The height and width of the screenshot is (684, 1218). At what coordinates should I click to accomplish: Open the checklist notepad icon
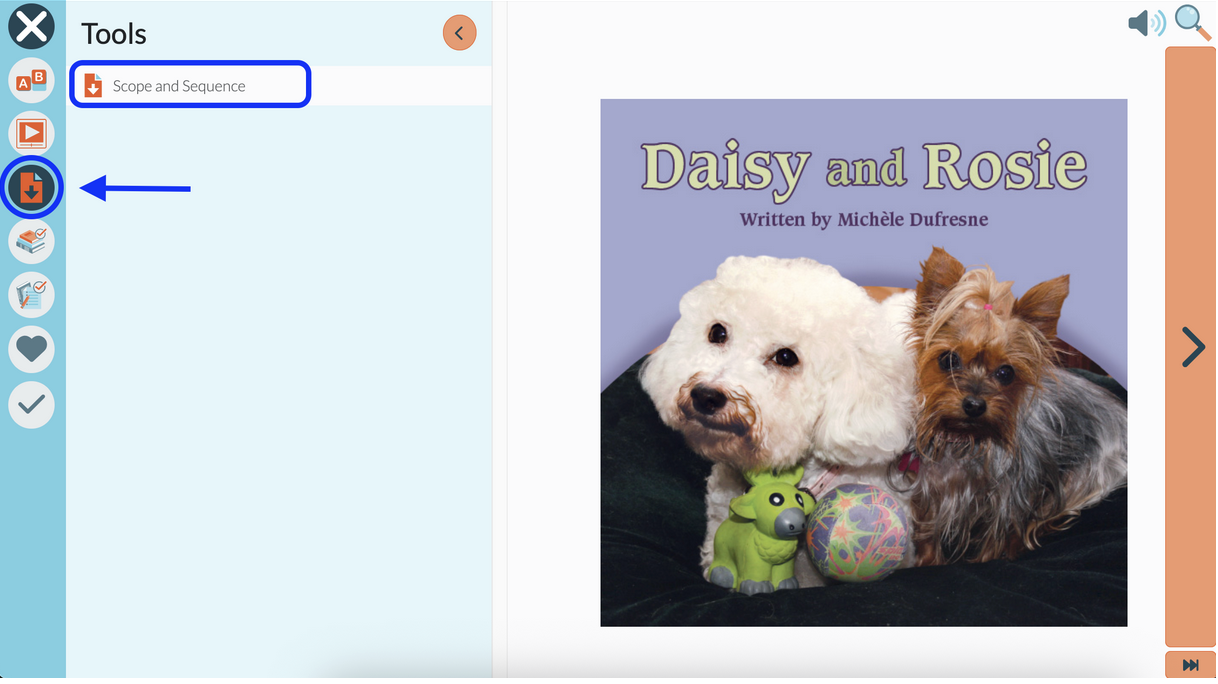[32, 295]
